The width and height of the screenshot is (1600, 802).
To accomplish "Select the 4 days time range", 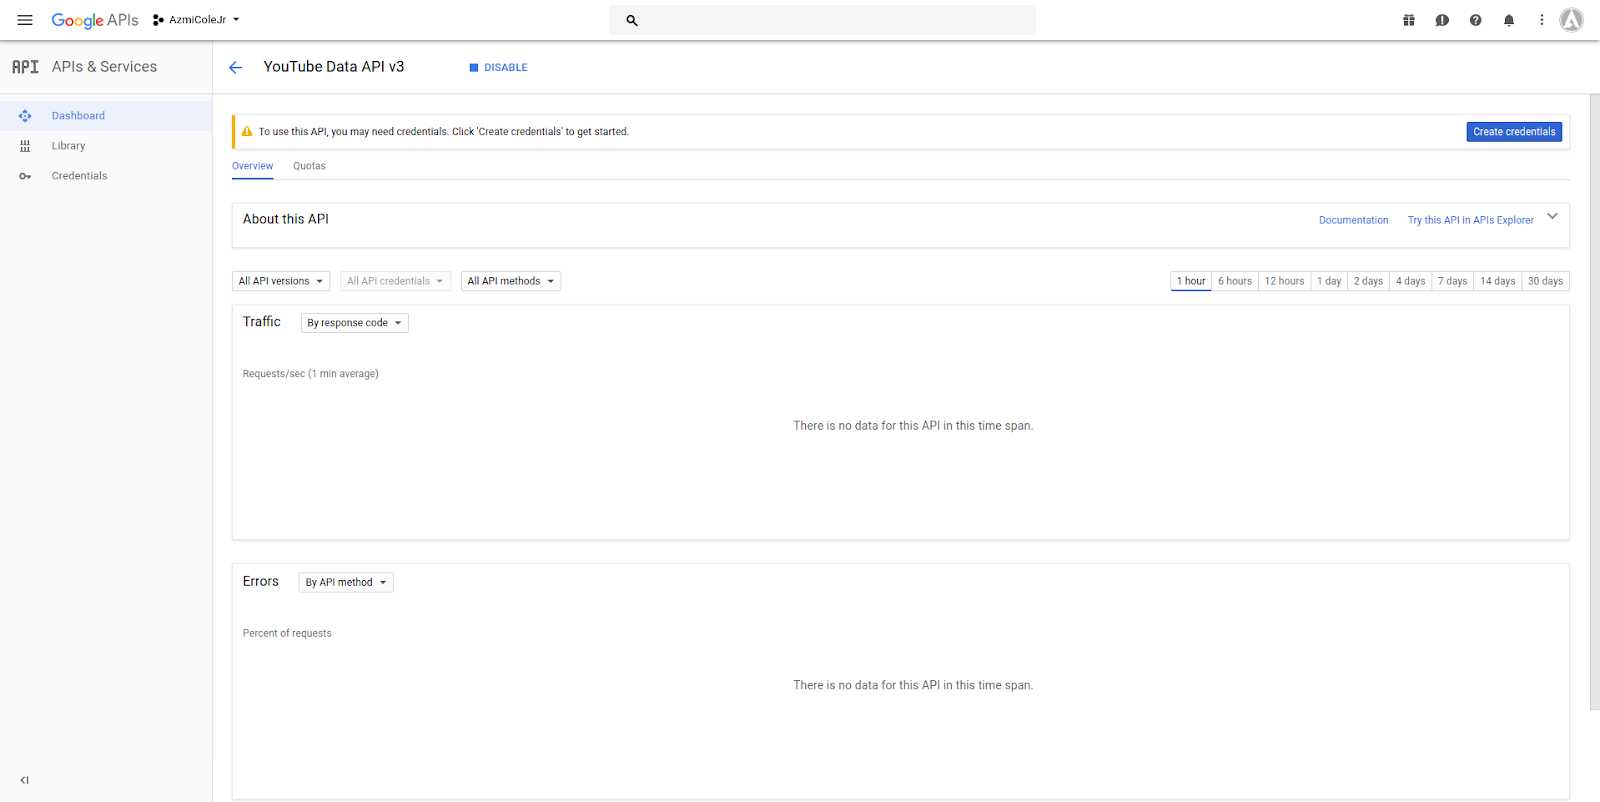I will tap(1410, 281).
